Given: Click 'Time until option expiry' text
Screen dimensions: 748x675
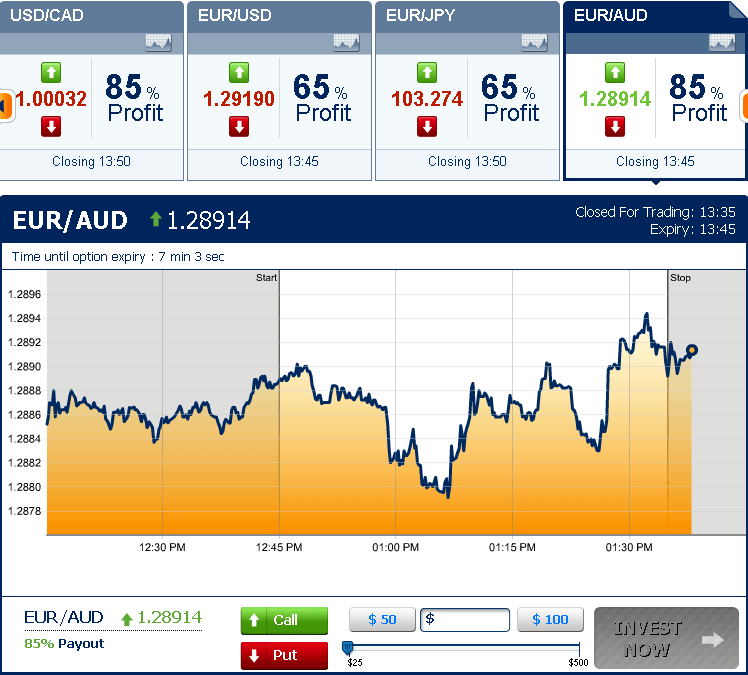Looking at the screenshot, I should coord(78,257).
